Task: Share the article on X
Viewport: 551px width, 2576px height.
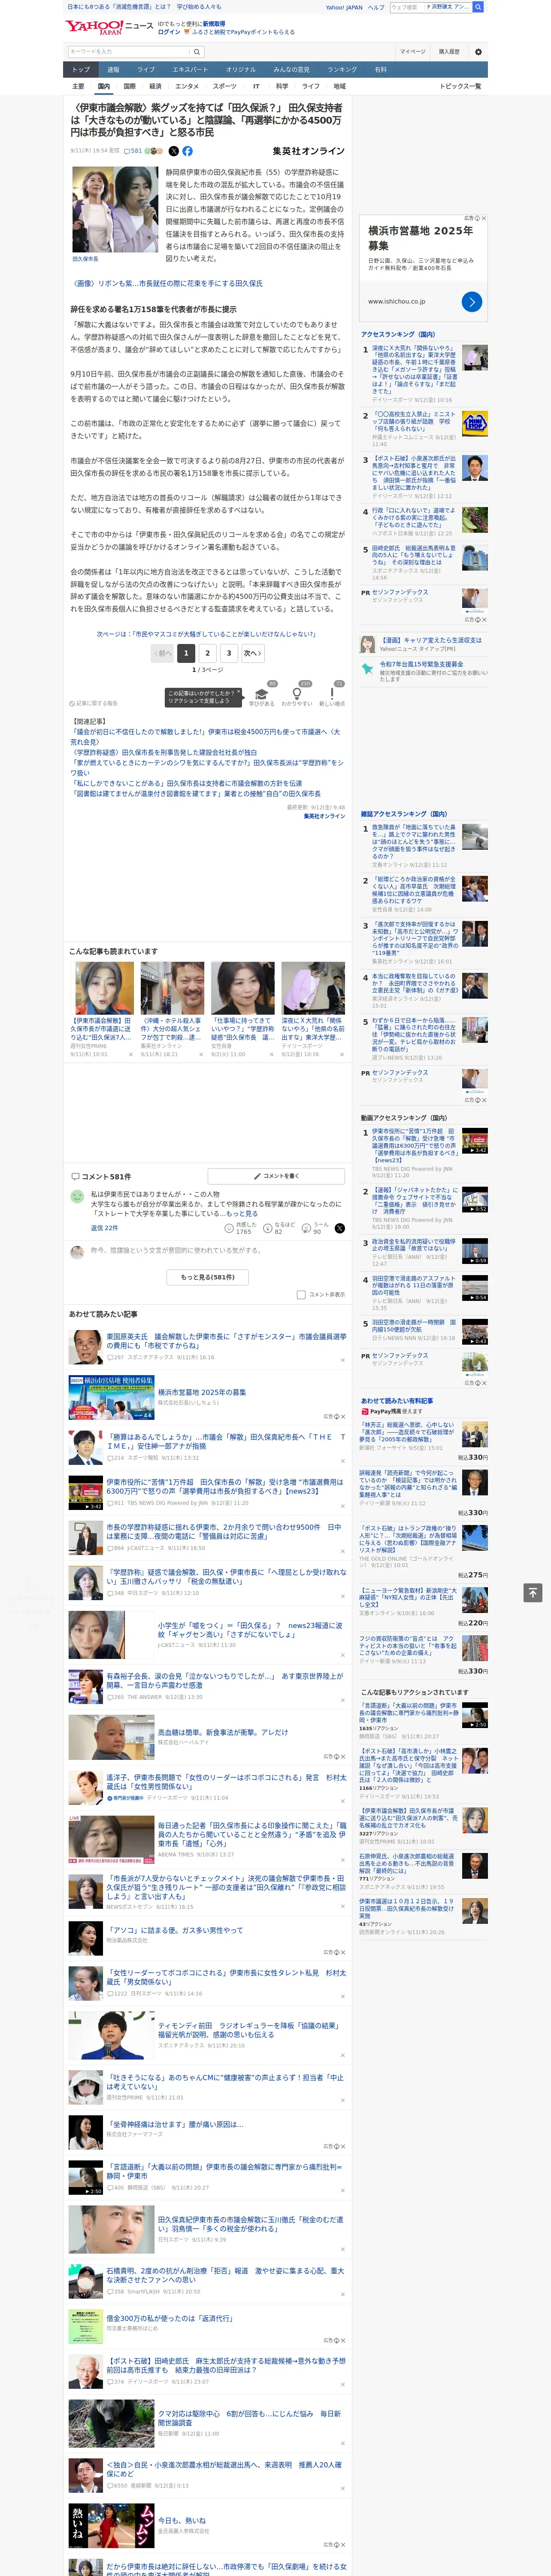Action: [174, 151]
